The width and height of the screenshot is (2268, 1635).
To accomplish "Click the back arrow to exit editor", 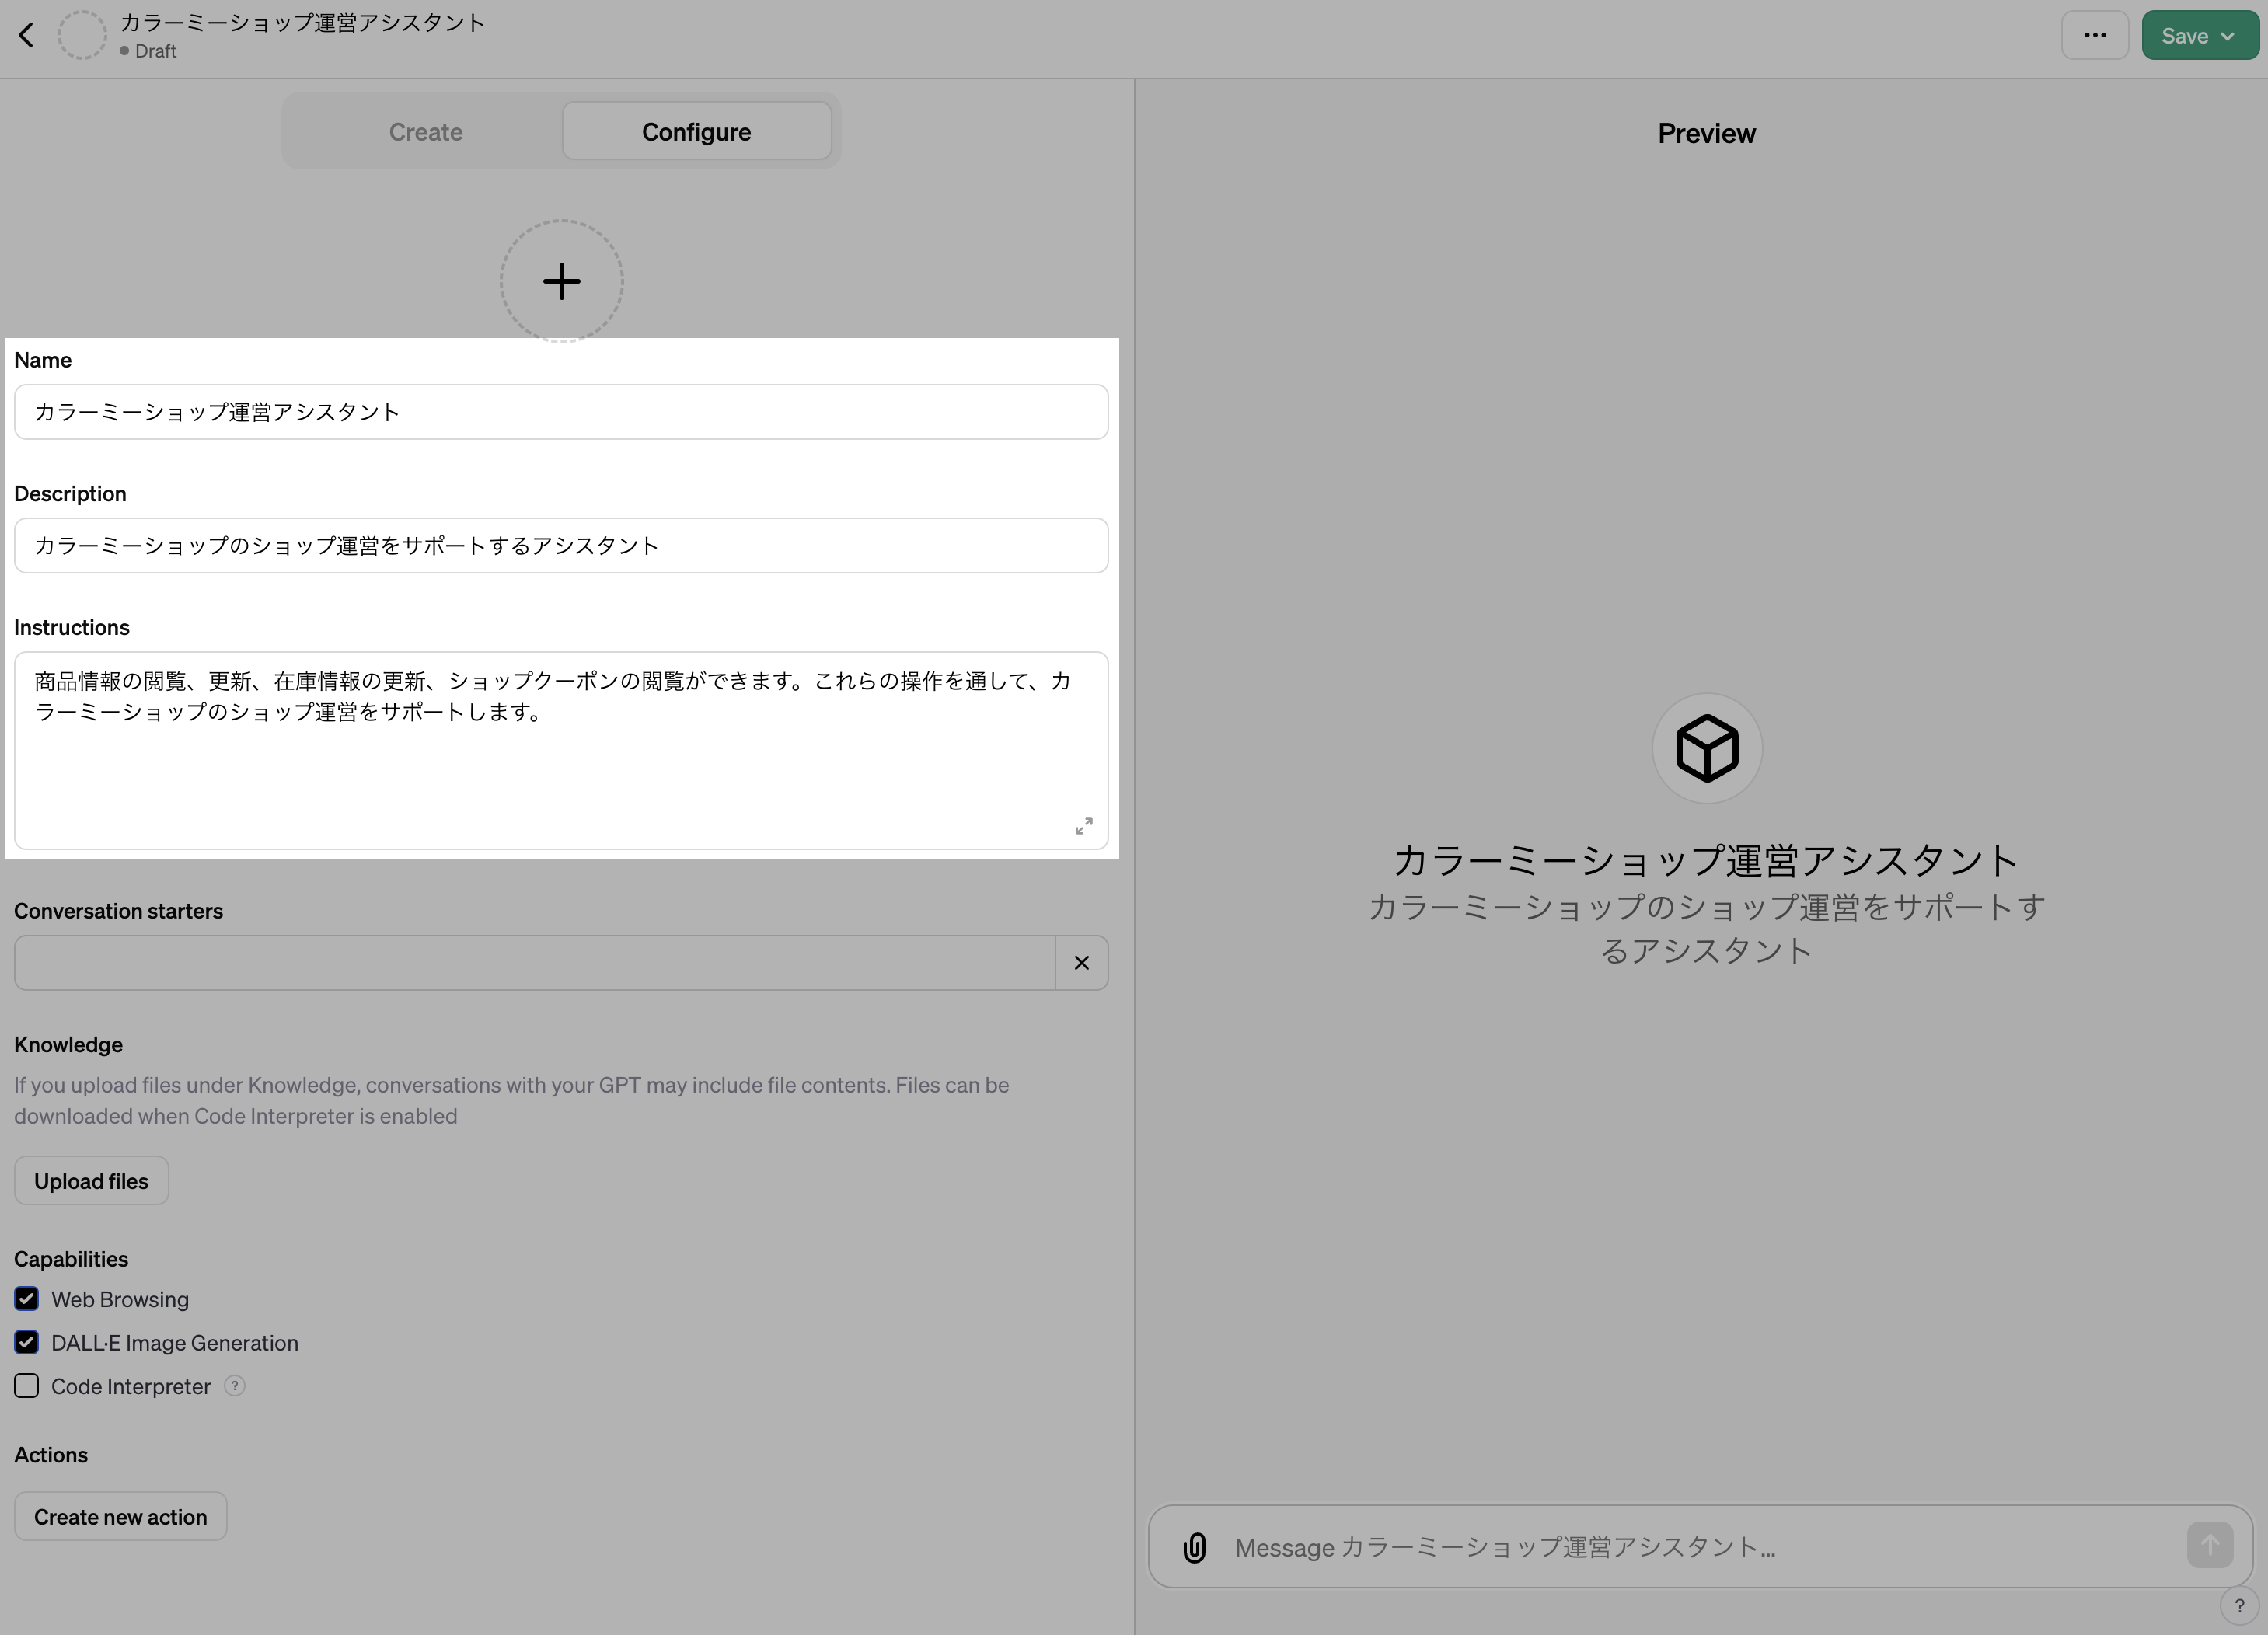I will tap(26, 34).
